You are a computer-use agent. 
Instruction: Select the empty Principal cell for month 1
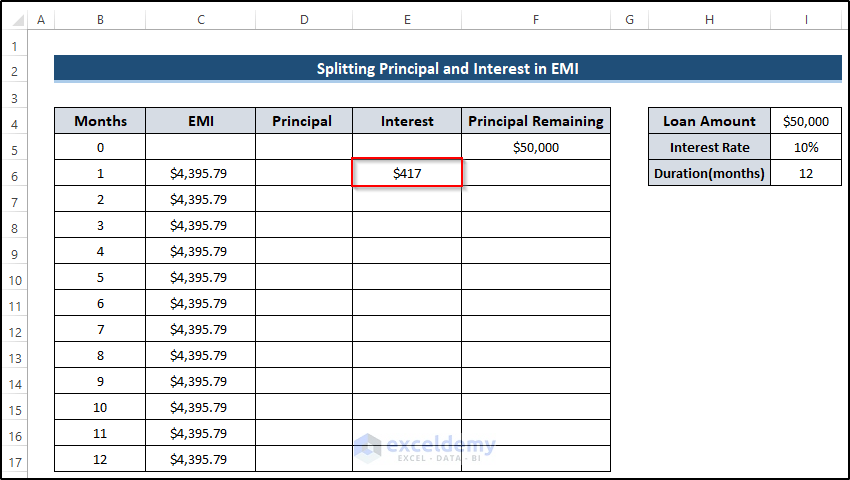pos(304,173)
